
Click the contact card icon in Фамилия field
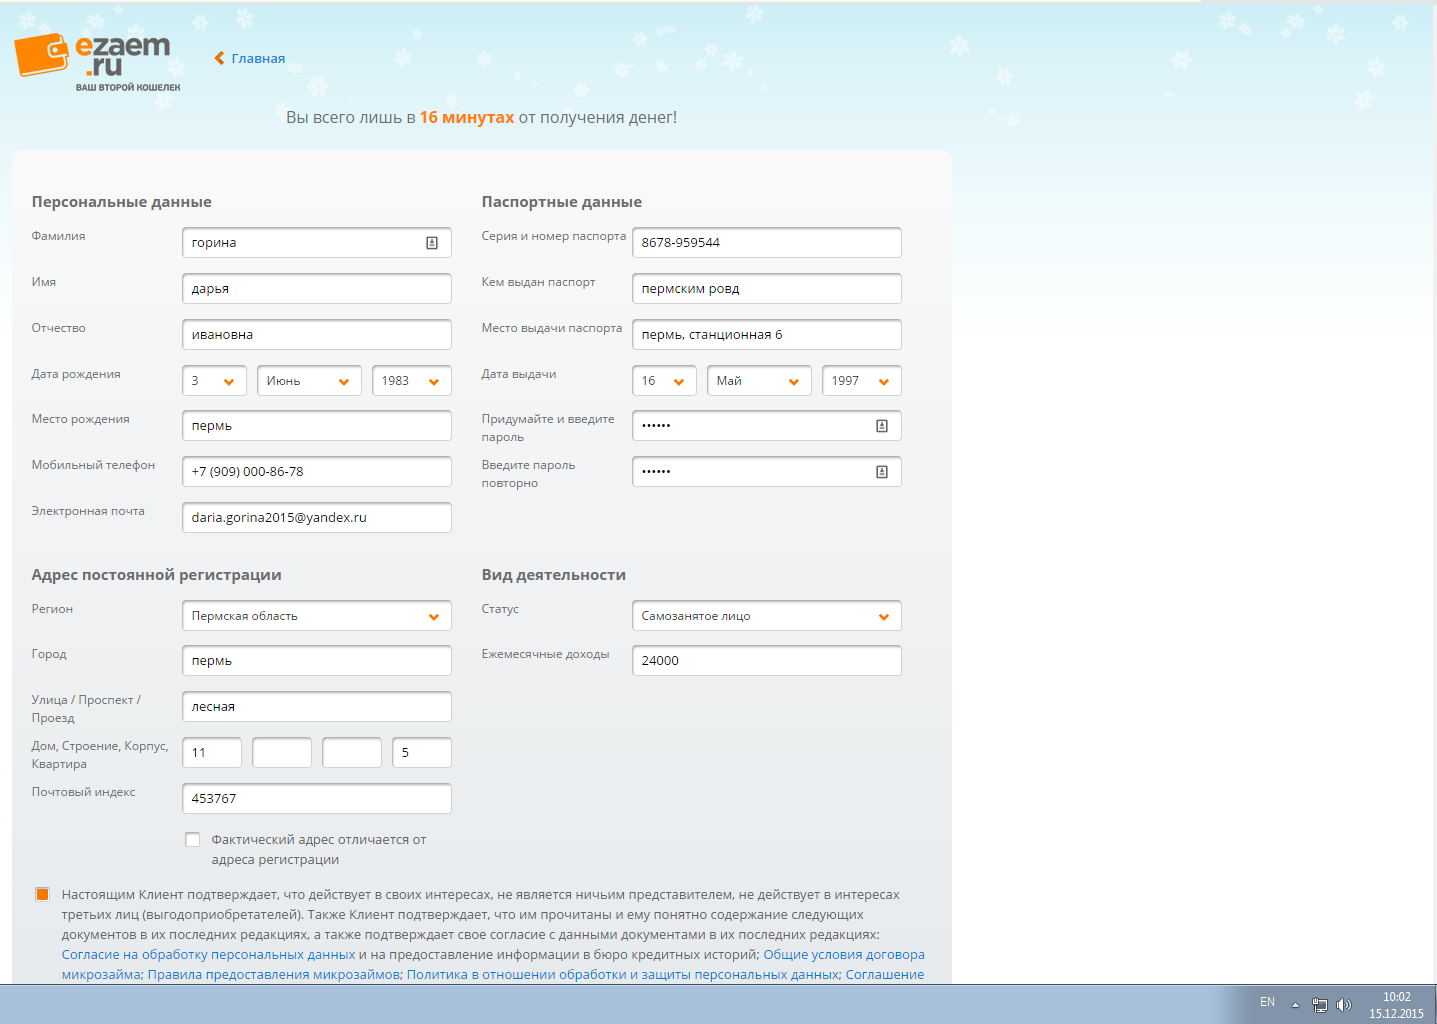(432, 243)
